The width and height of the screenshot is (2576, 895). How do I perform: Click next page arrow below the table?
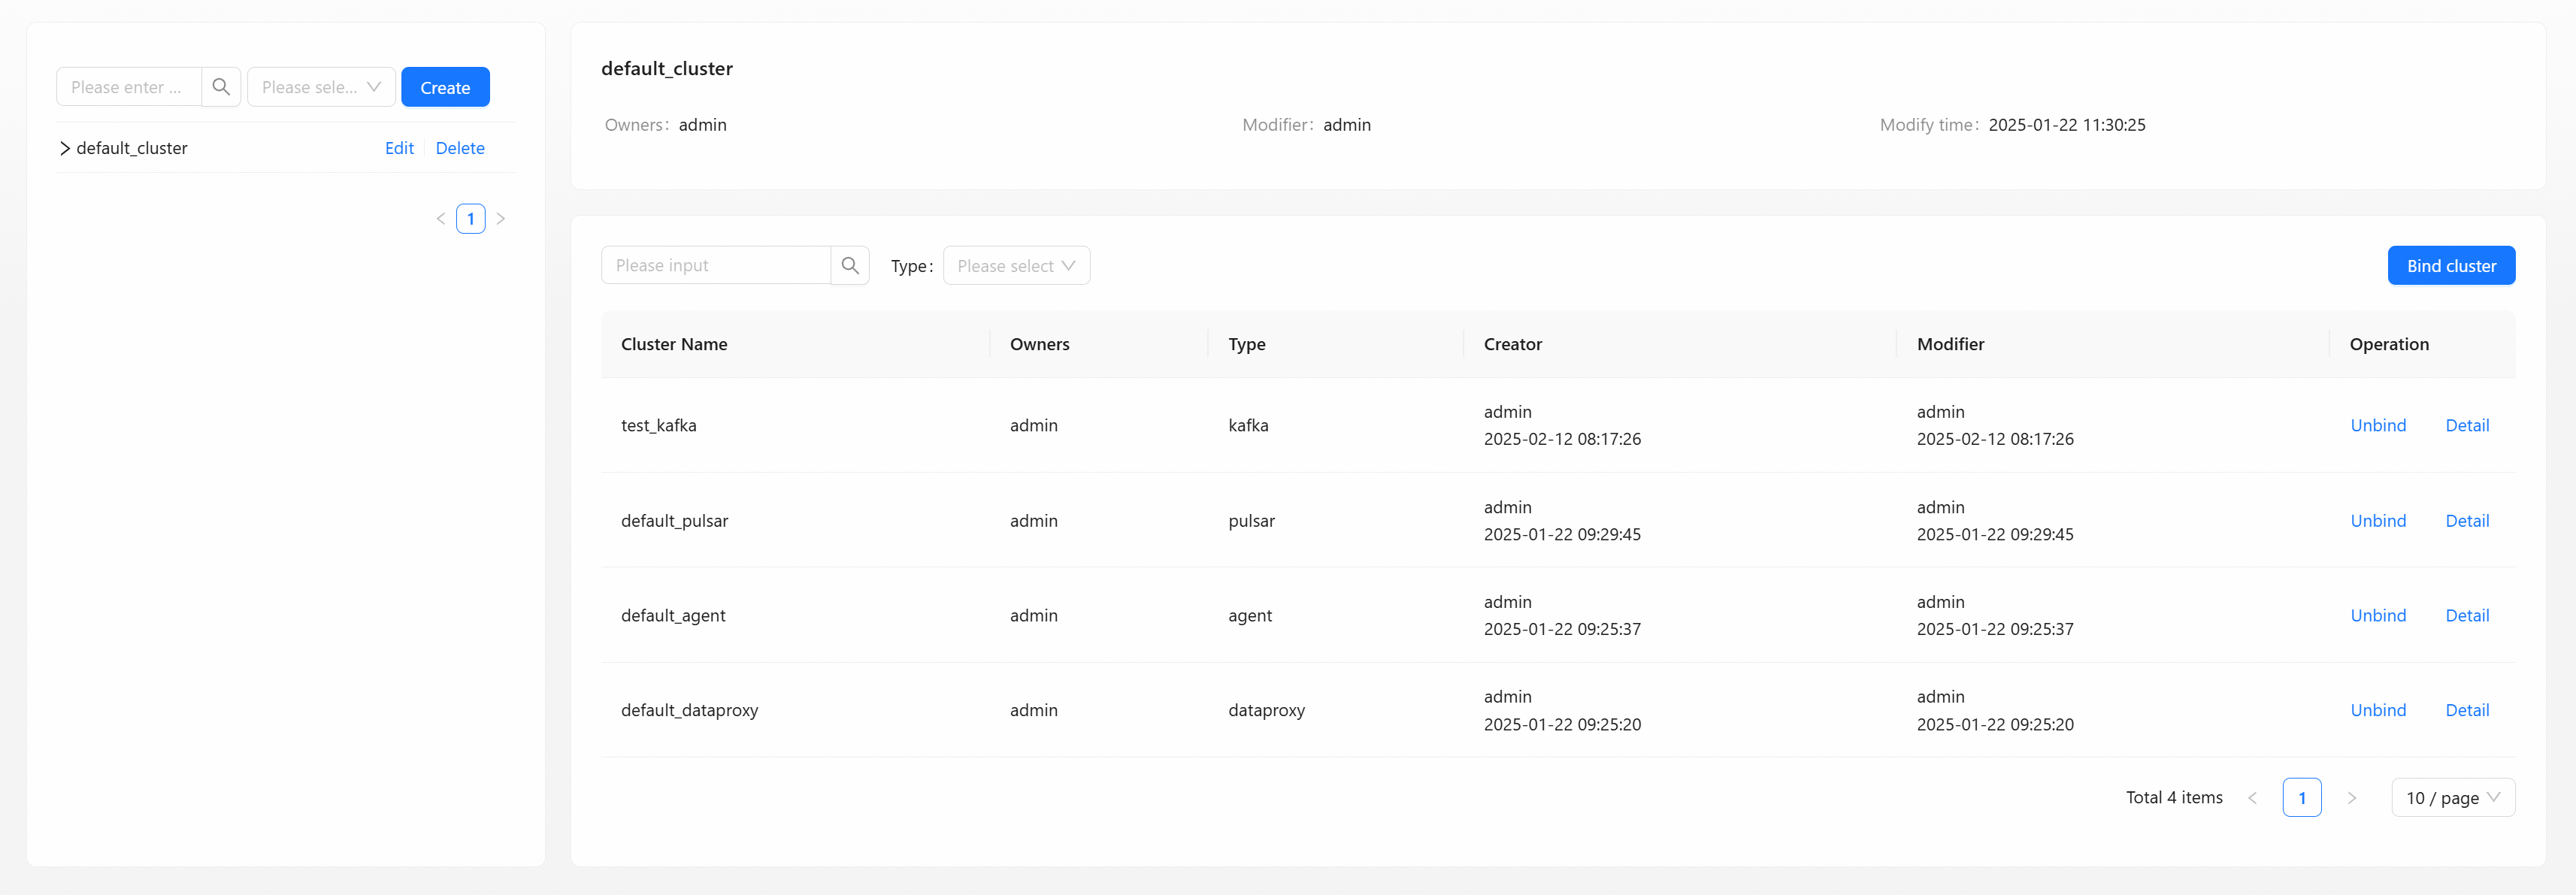click(2351, 797)
